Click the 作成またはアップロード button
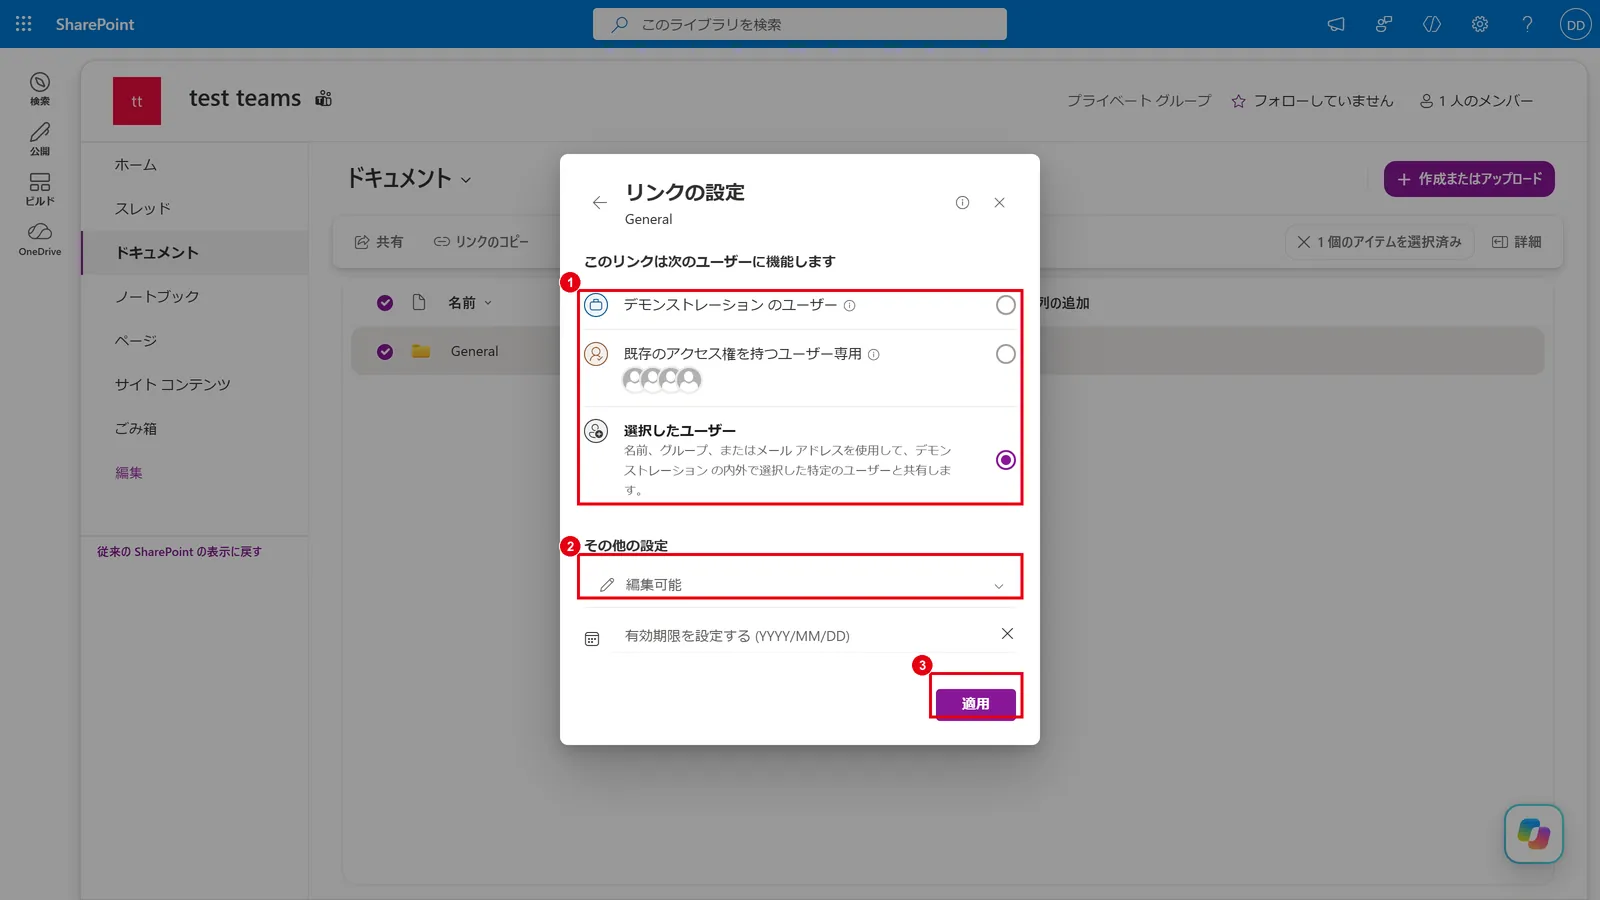 point(1469,179)
